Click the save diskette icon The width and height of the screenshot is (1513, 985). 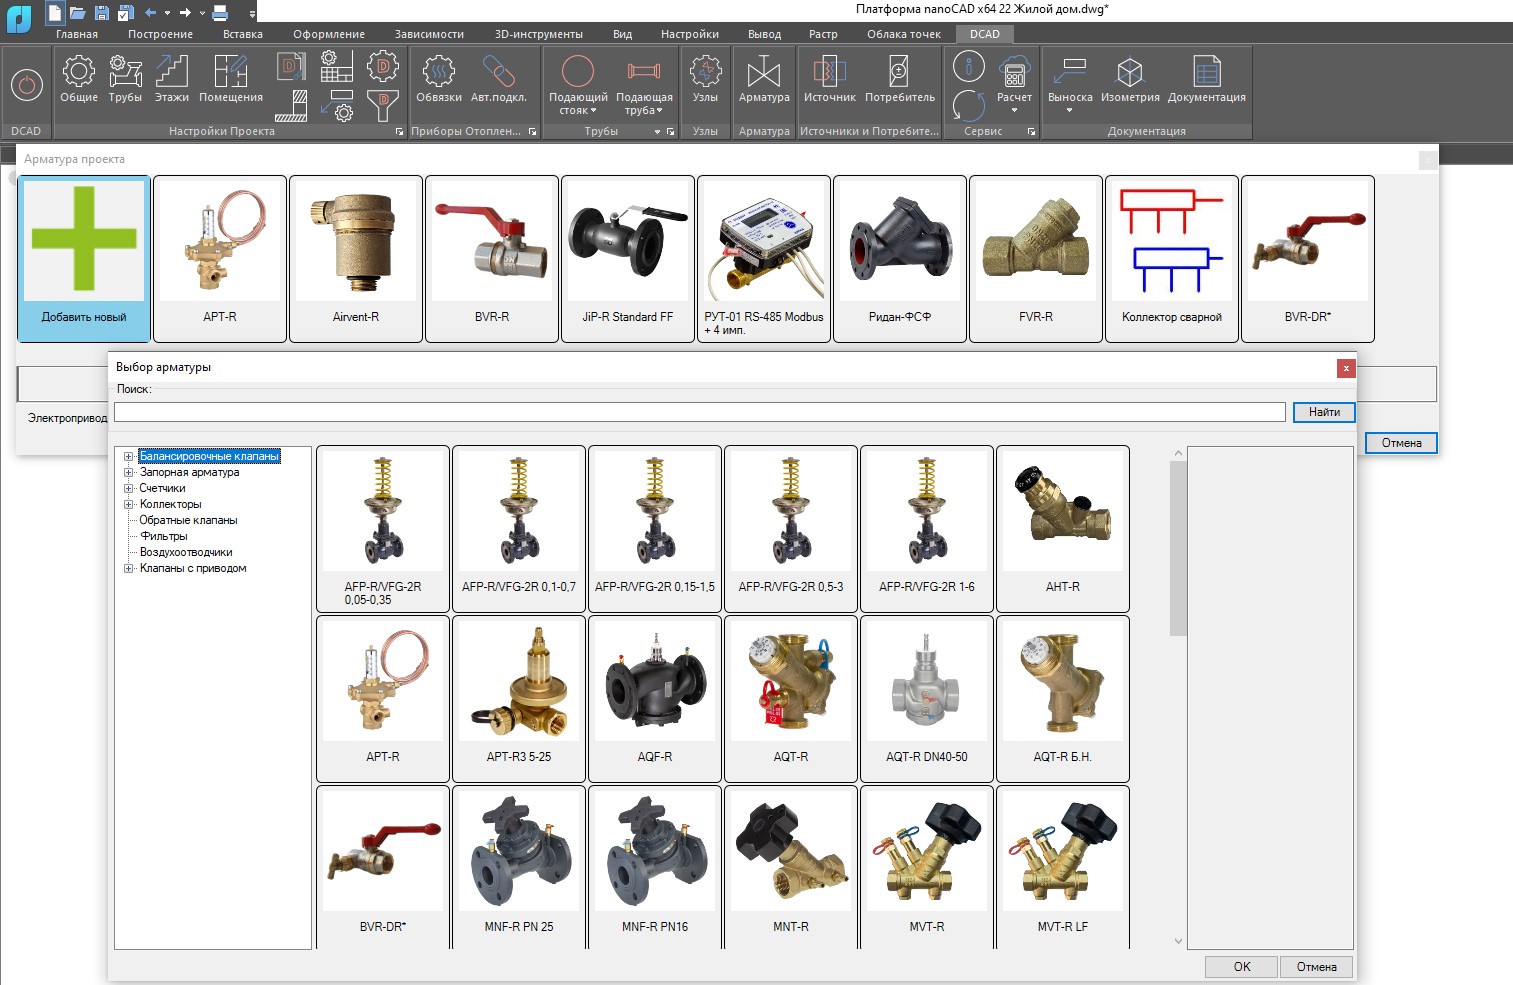click(102, 13)
